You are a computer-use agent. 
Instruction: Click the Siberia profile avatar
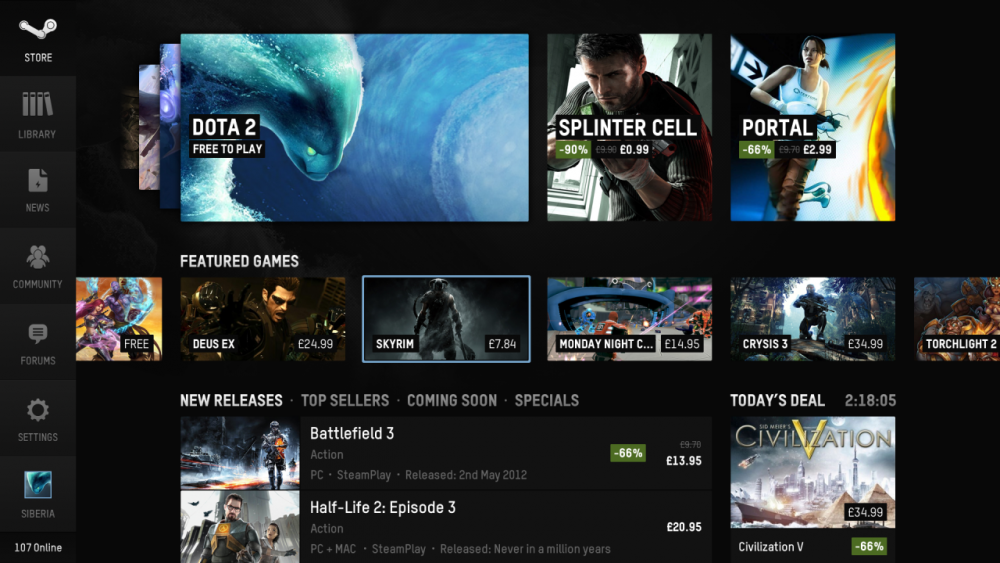37,486
